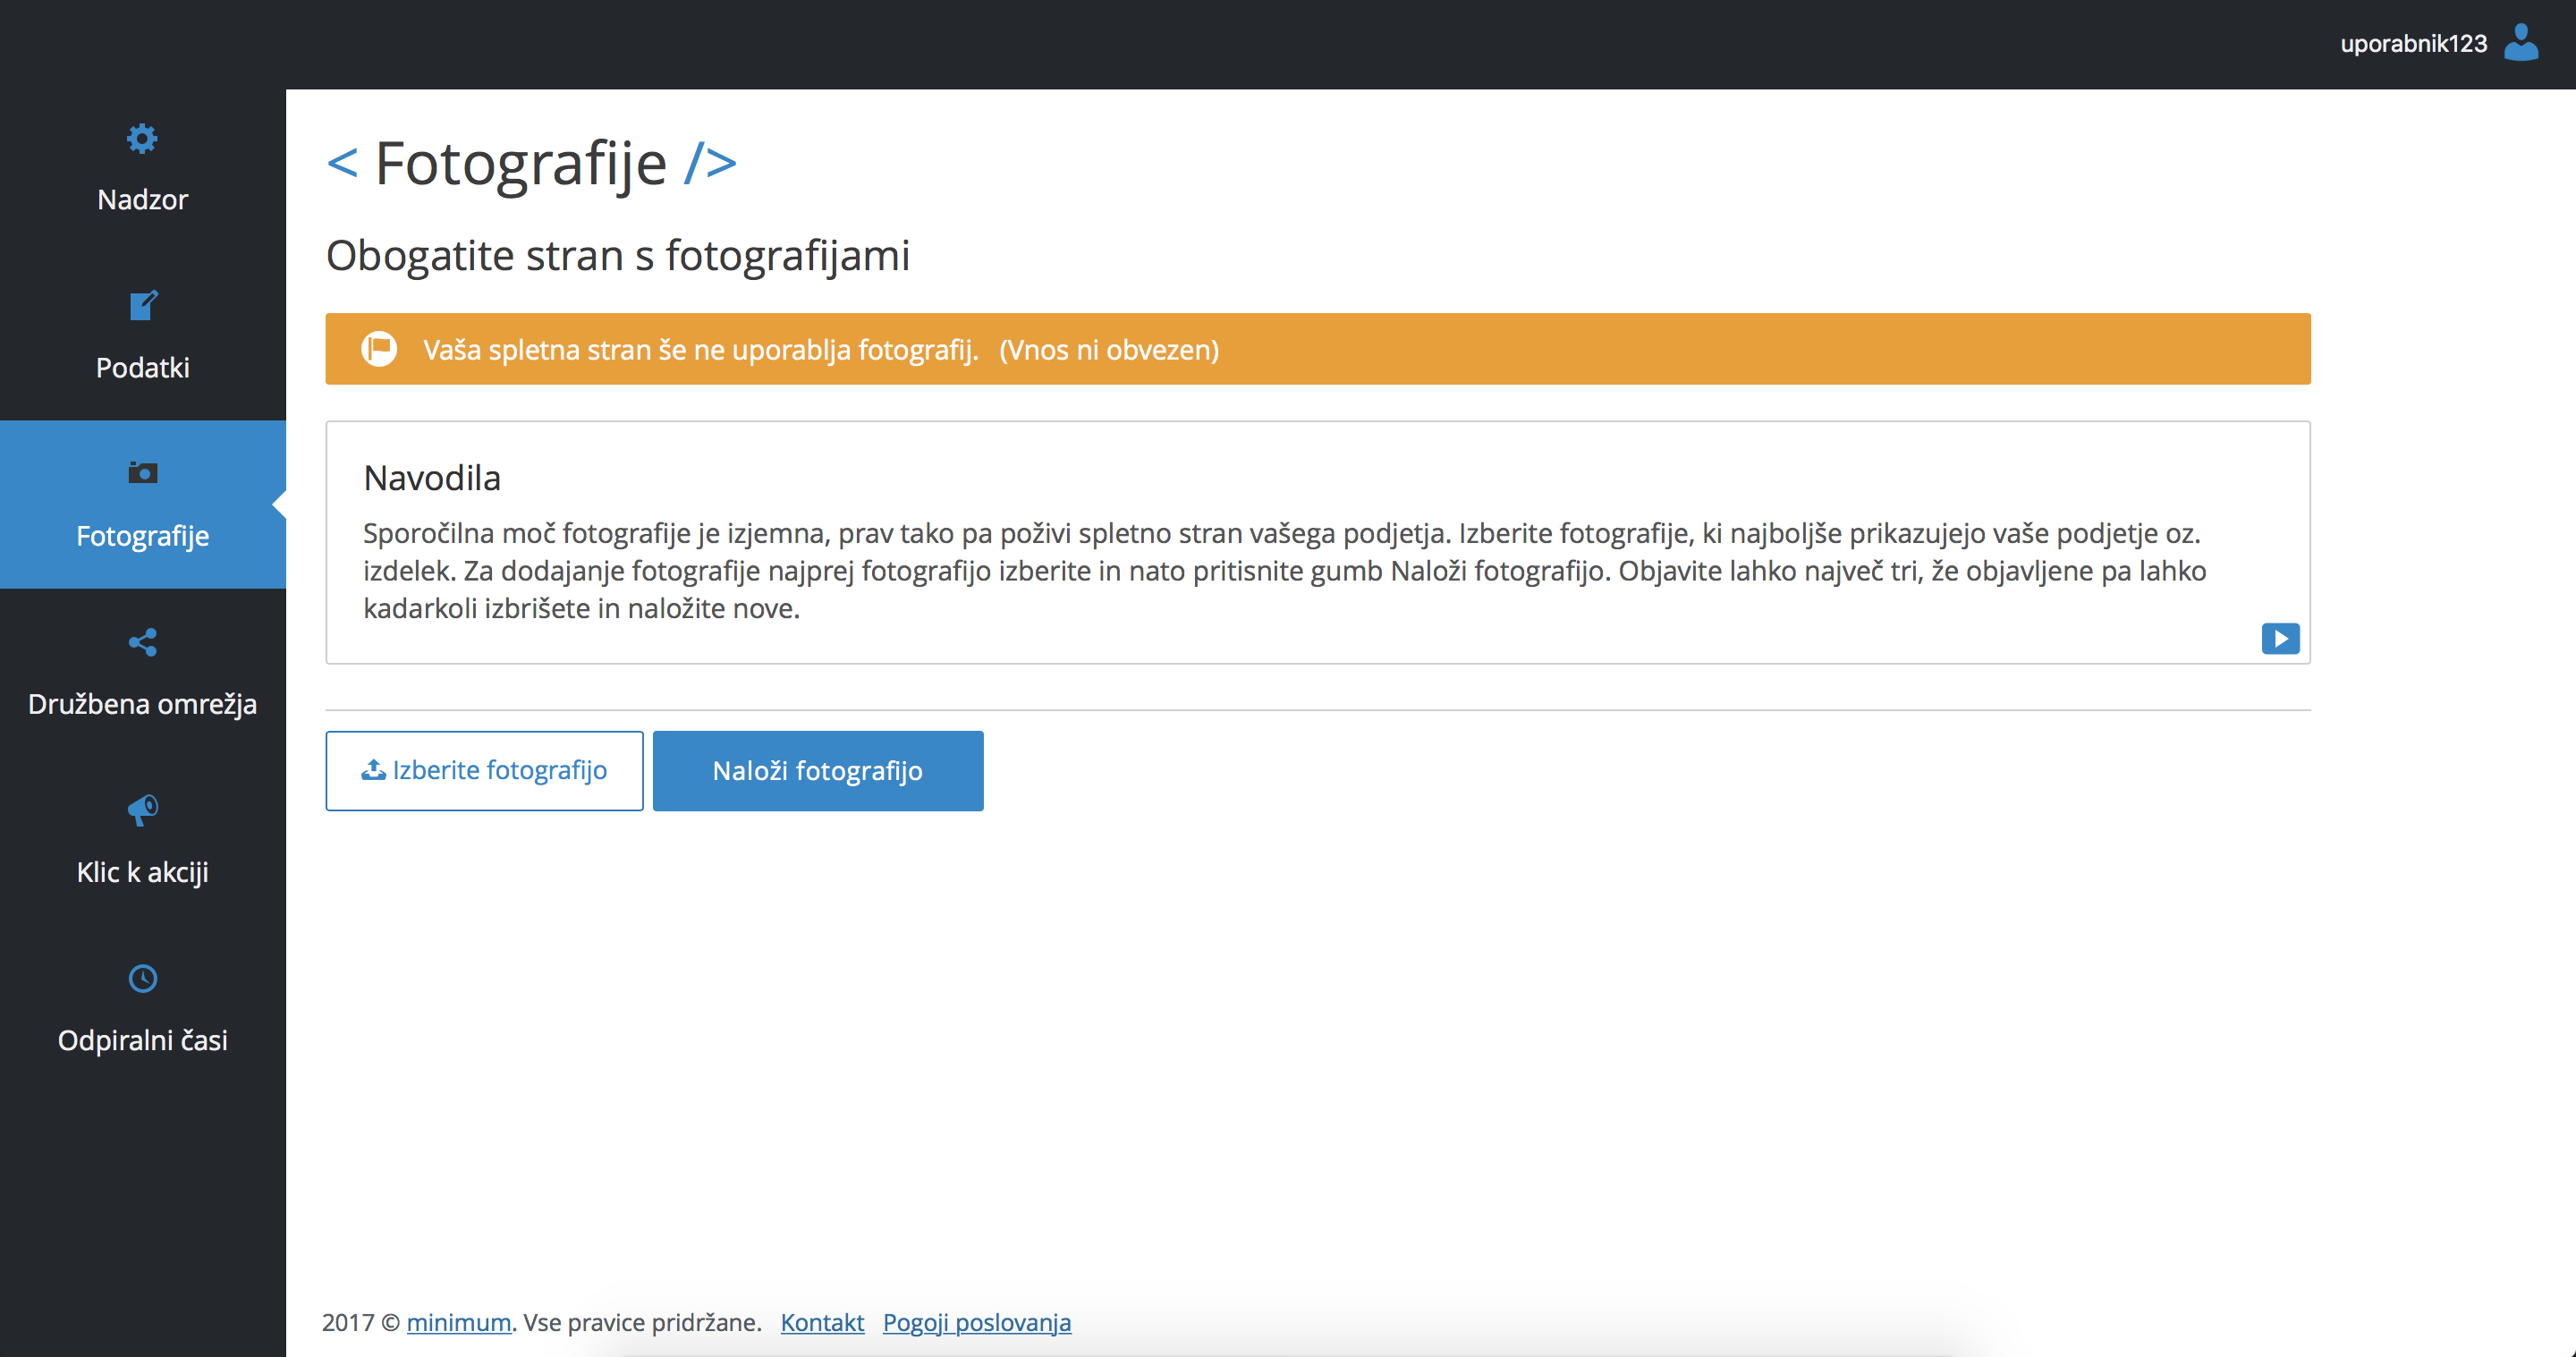Click the 'Obogatite stran s fotografijami' subtitle
Image resolution: width=2576 pixels, height=1357 pixels.
[618, 256]
